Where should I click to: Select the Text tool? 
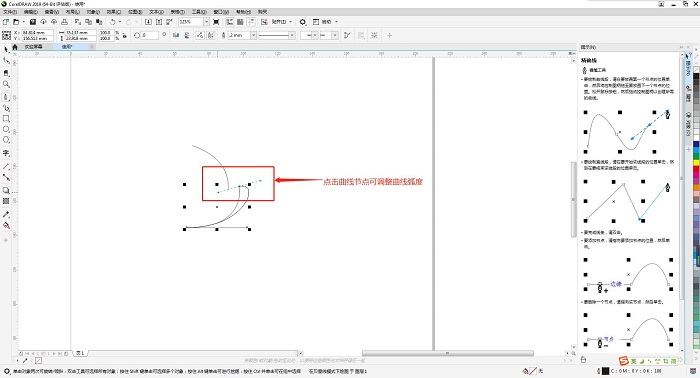6,153
